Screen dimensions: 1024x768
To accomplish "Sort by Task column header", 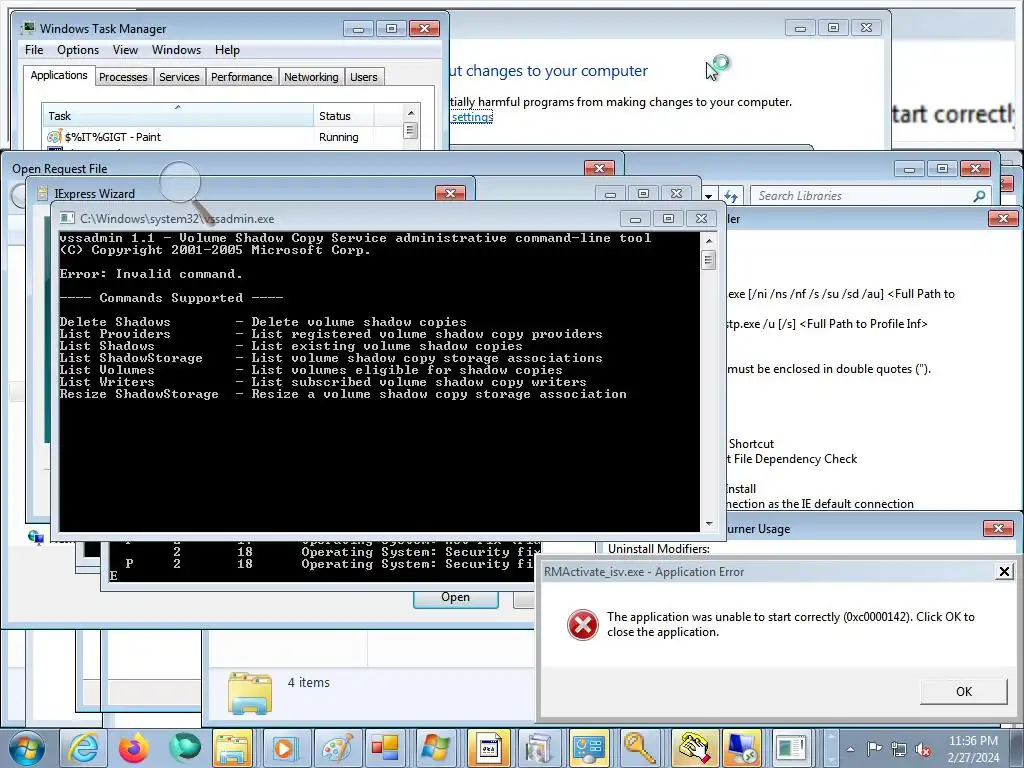I will point(178,116).
